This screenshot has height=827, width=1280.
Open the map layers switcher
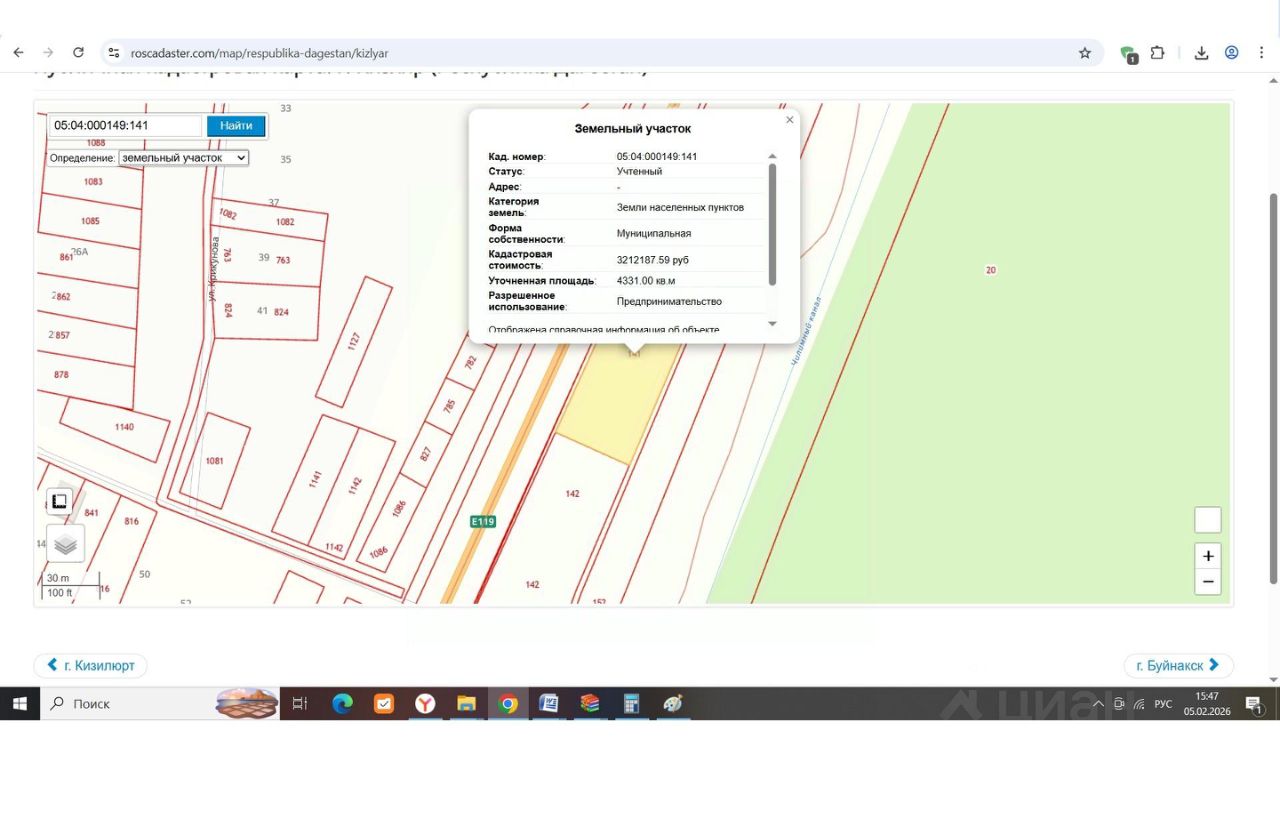[66, 545]
